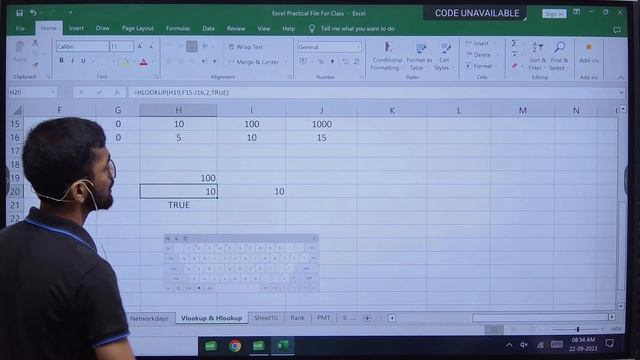
Task: Click the Sign in button
Action: coord(554,14)
